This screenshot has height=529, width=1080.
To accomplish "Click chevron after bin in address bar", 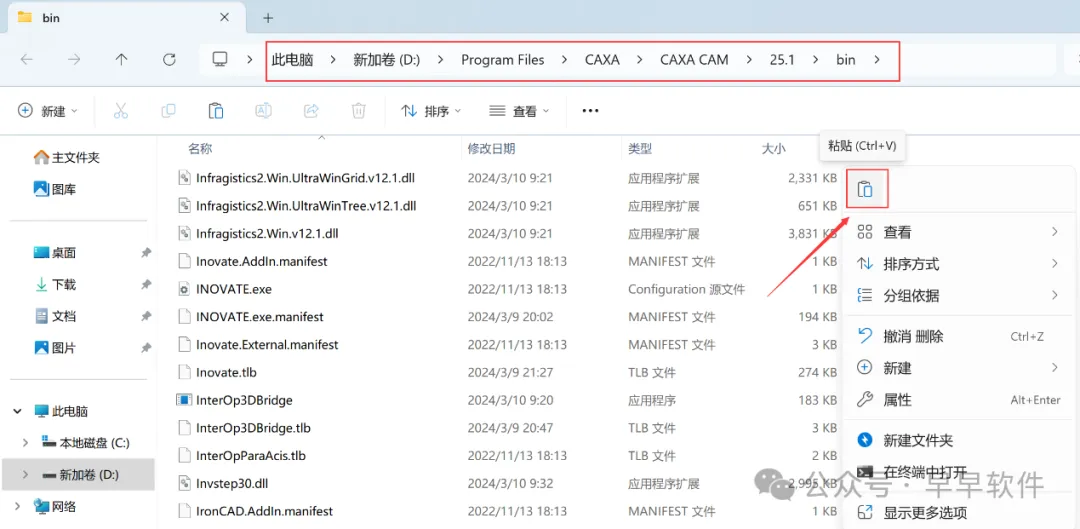I will tap(876, 60).
